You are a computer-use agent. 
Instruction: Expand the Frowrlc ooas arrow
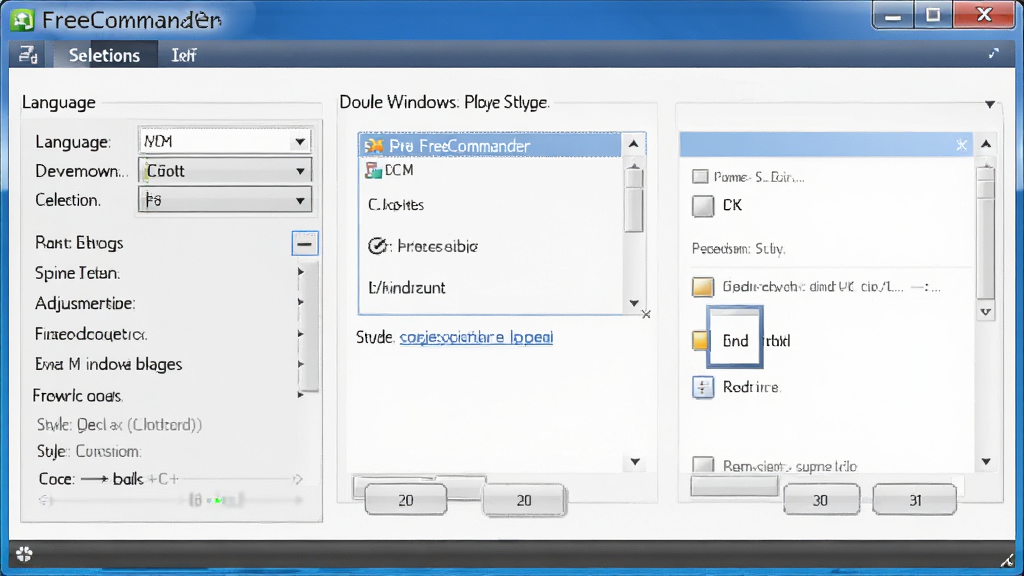tap(300, 394)
